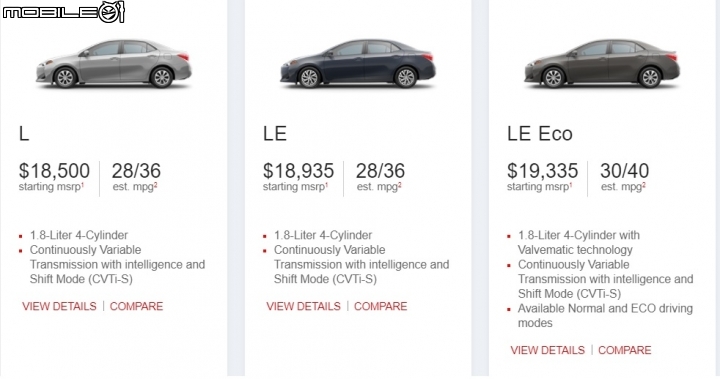Click the $19,335 starting MSRP price

[x=543, y=171]
